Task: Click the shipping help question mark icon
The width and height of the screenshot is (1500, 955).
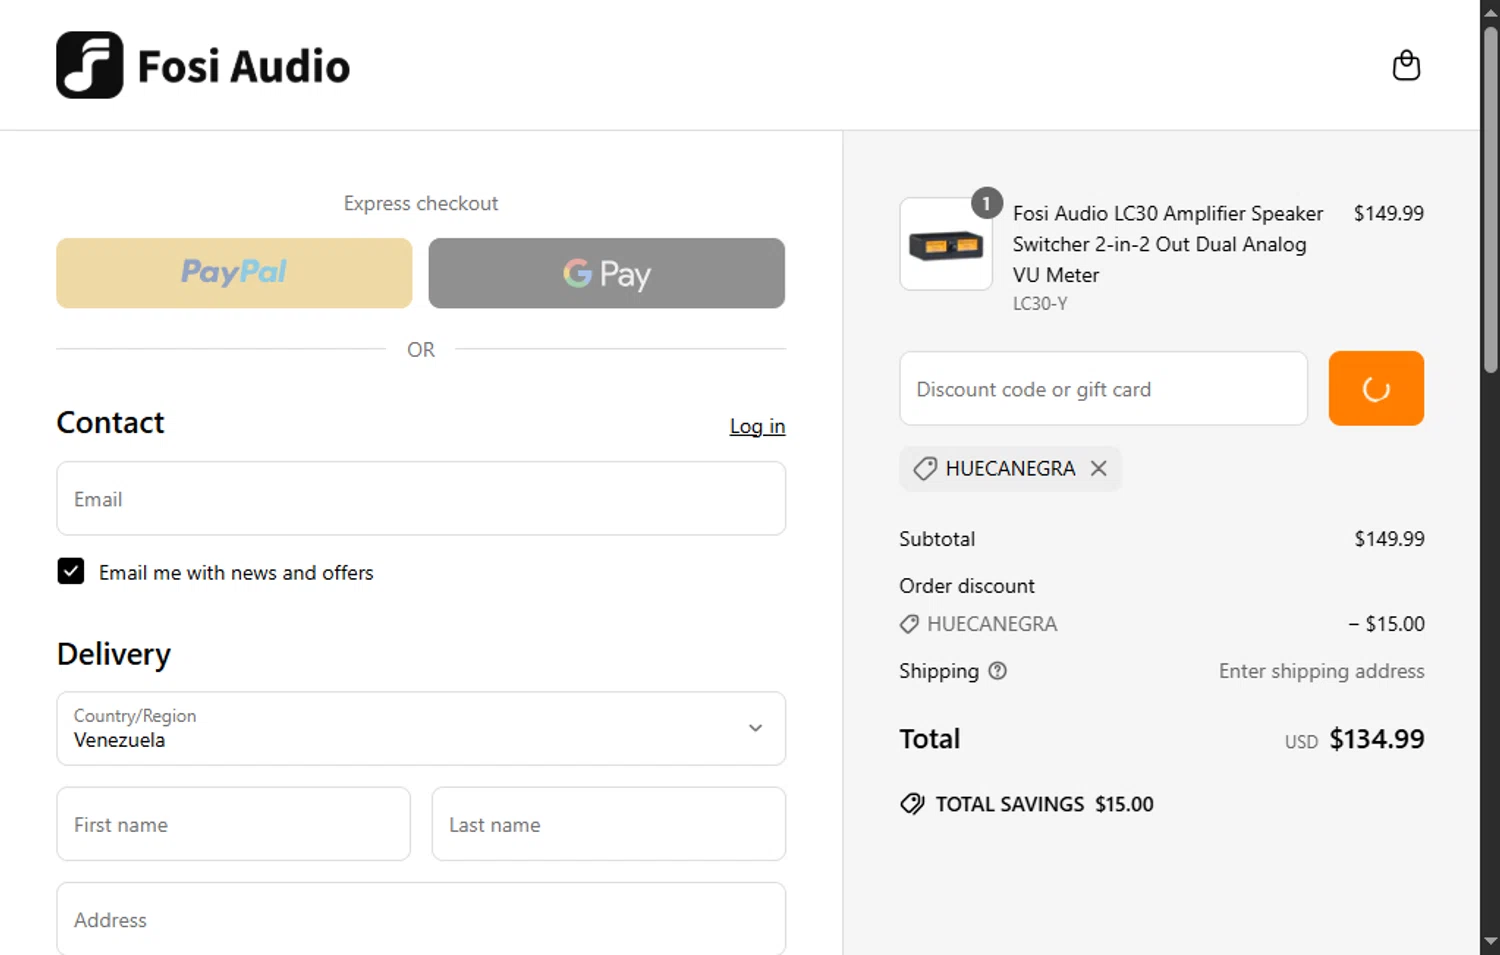Action: (x=997, y=671)
